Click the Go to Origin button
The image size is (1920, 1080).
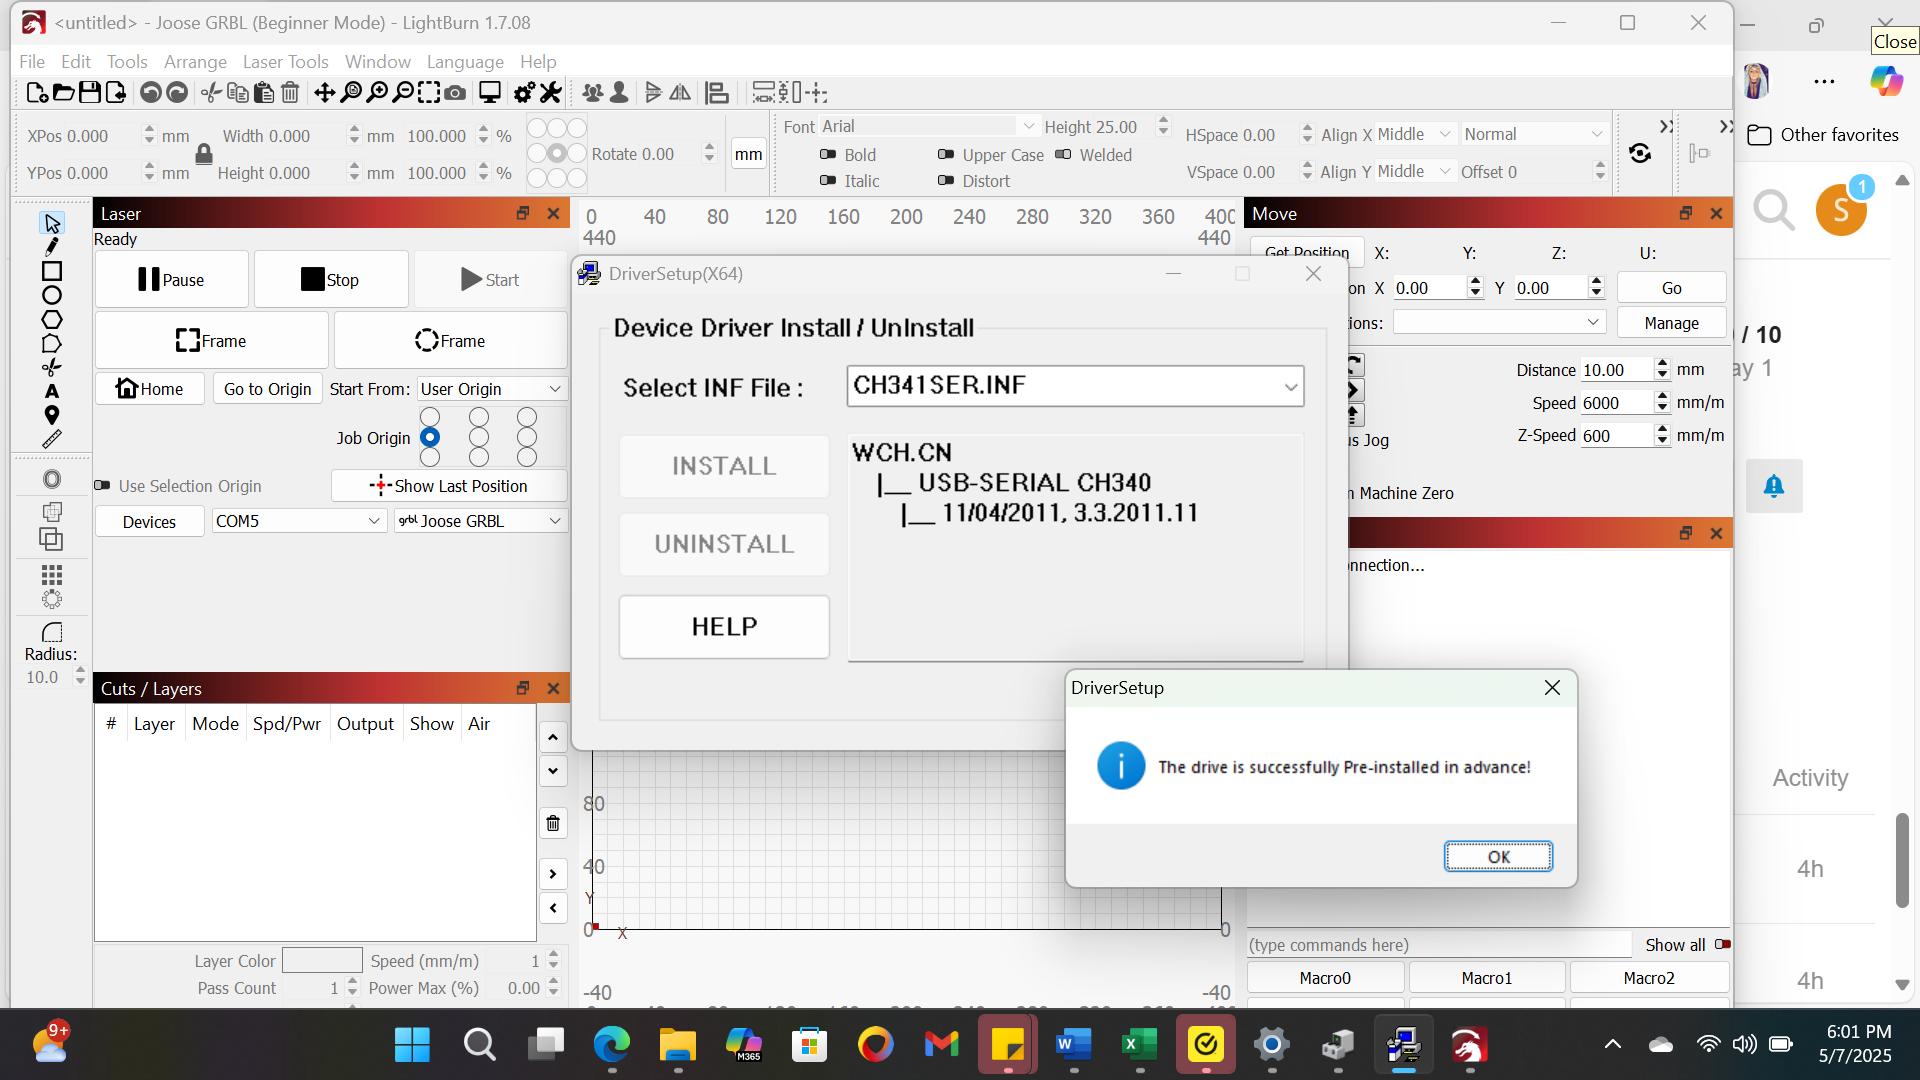coord(267,388)
